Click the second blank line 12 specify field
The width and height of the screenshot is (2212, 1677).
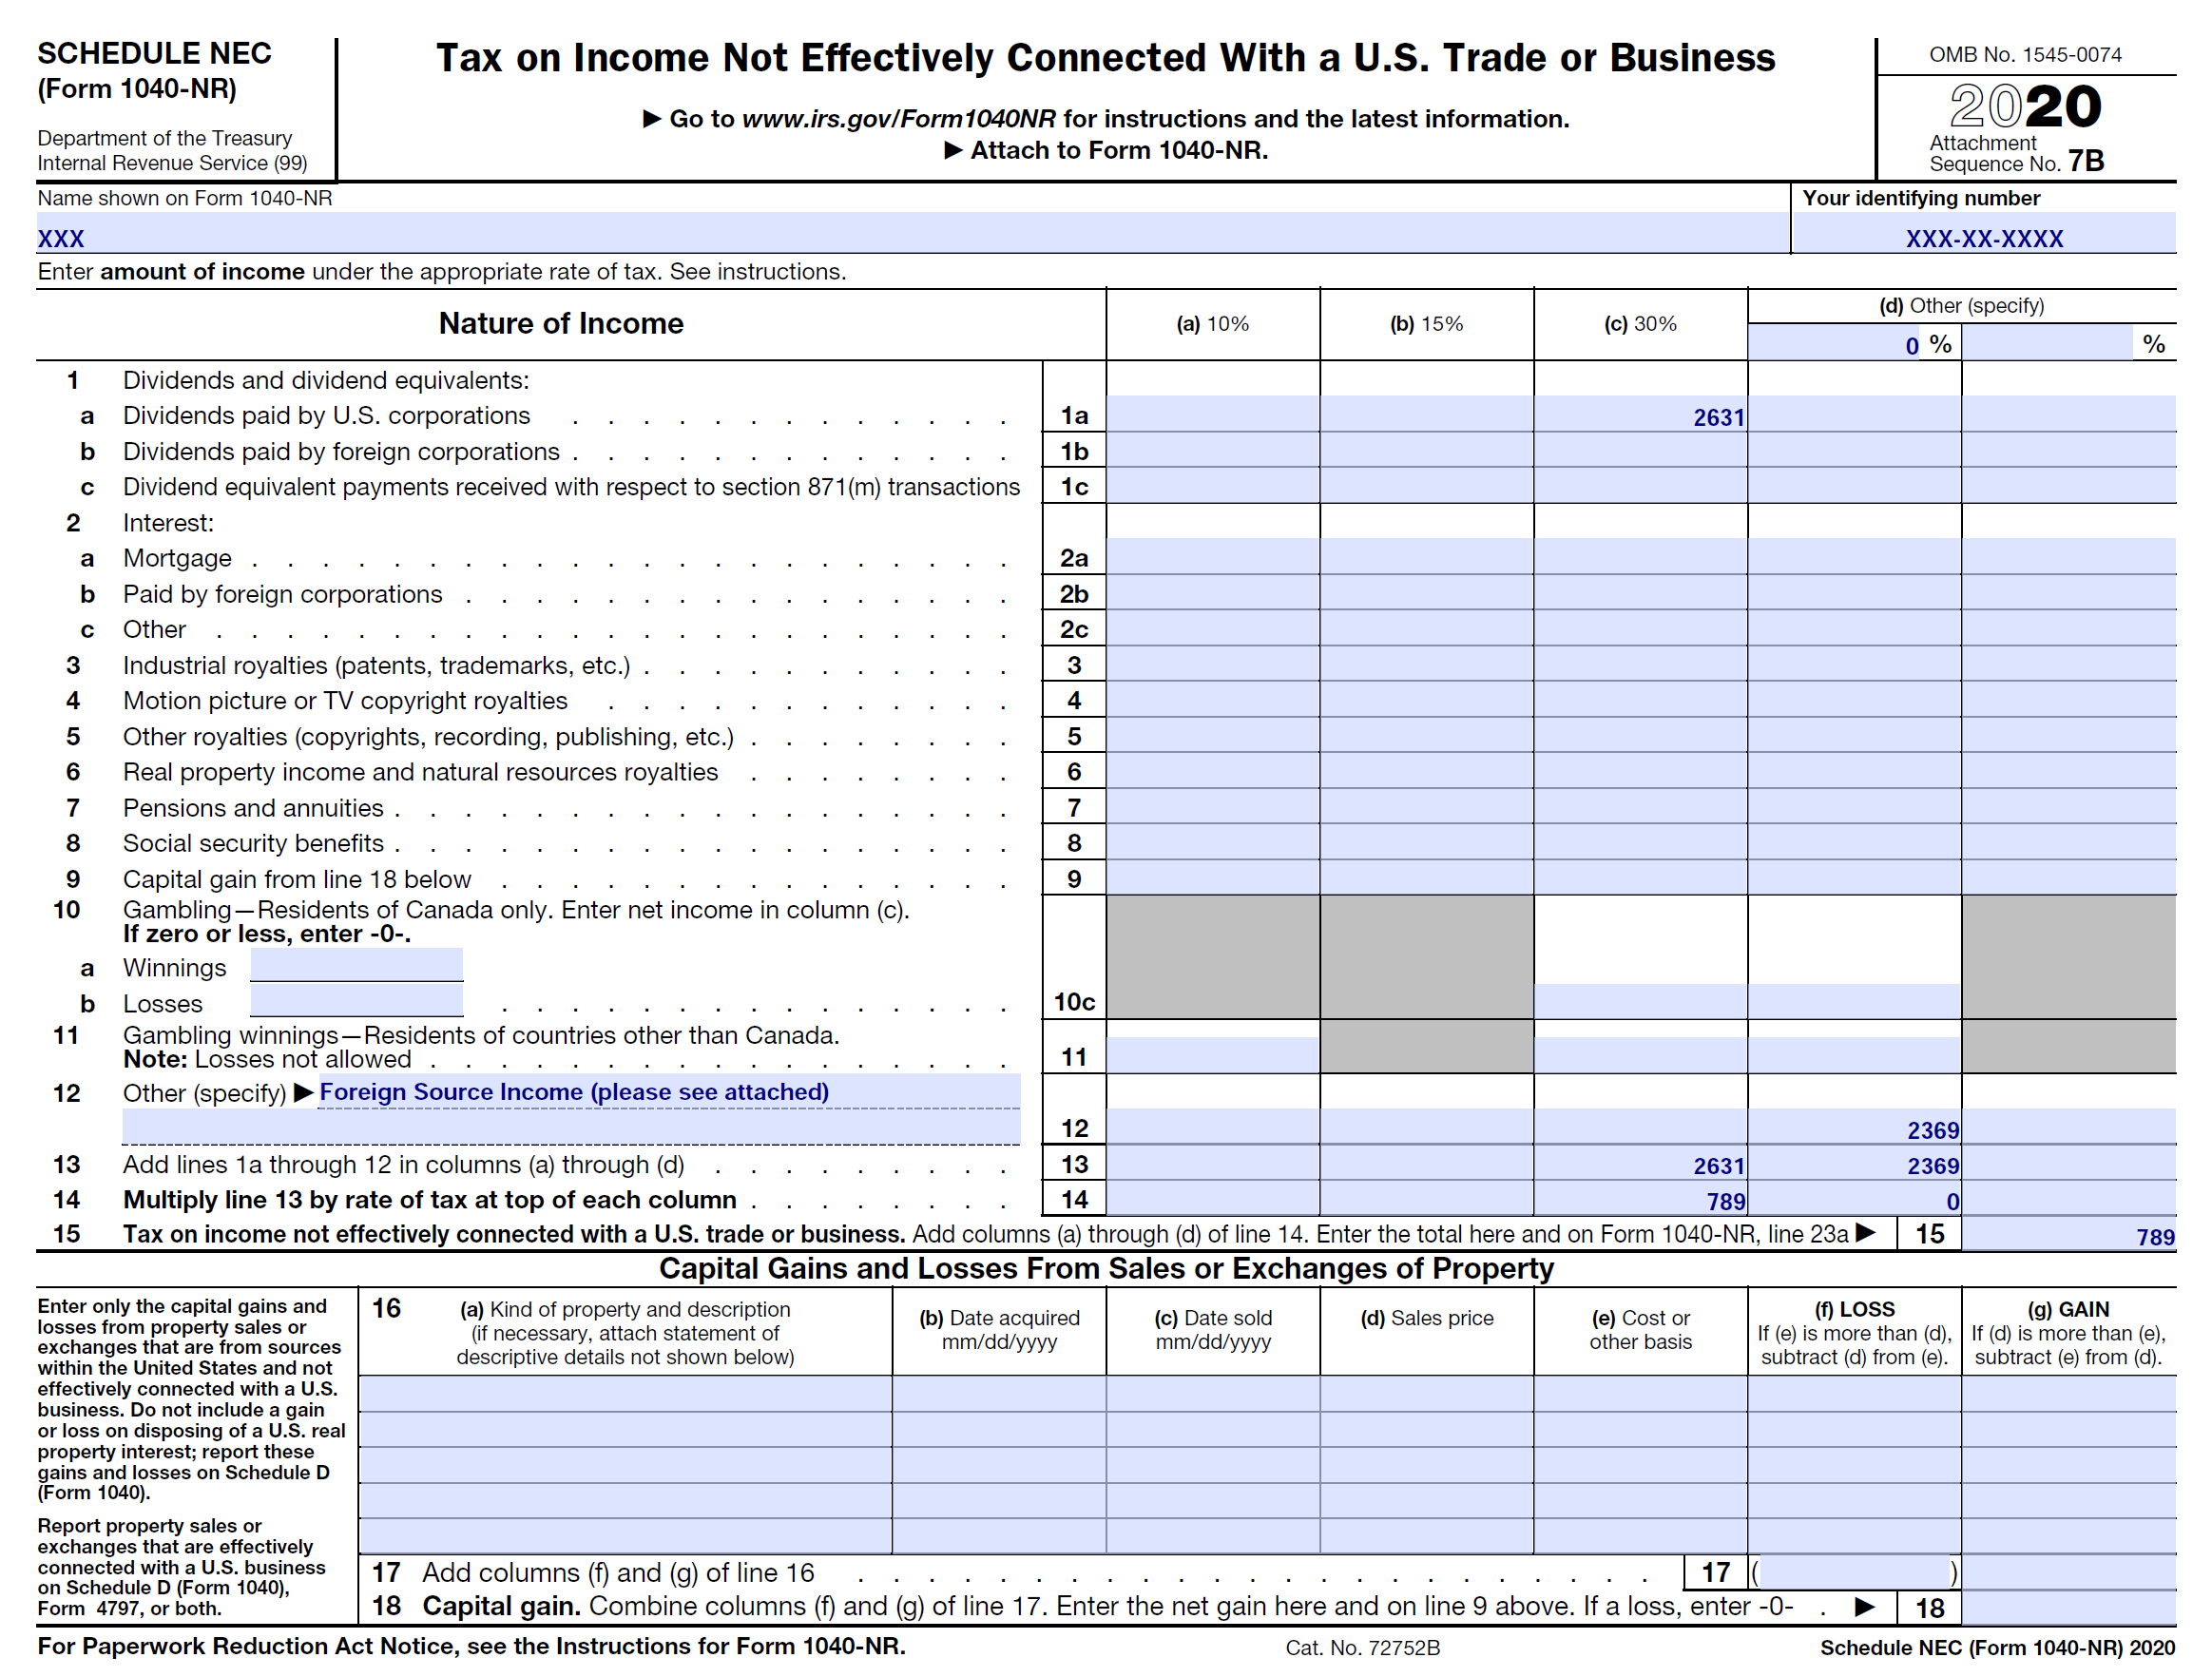click(571, 1128)
